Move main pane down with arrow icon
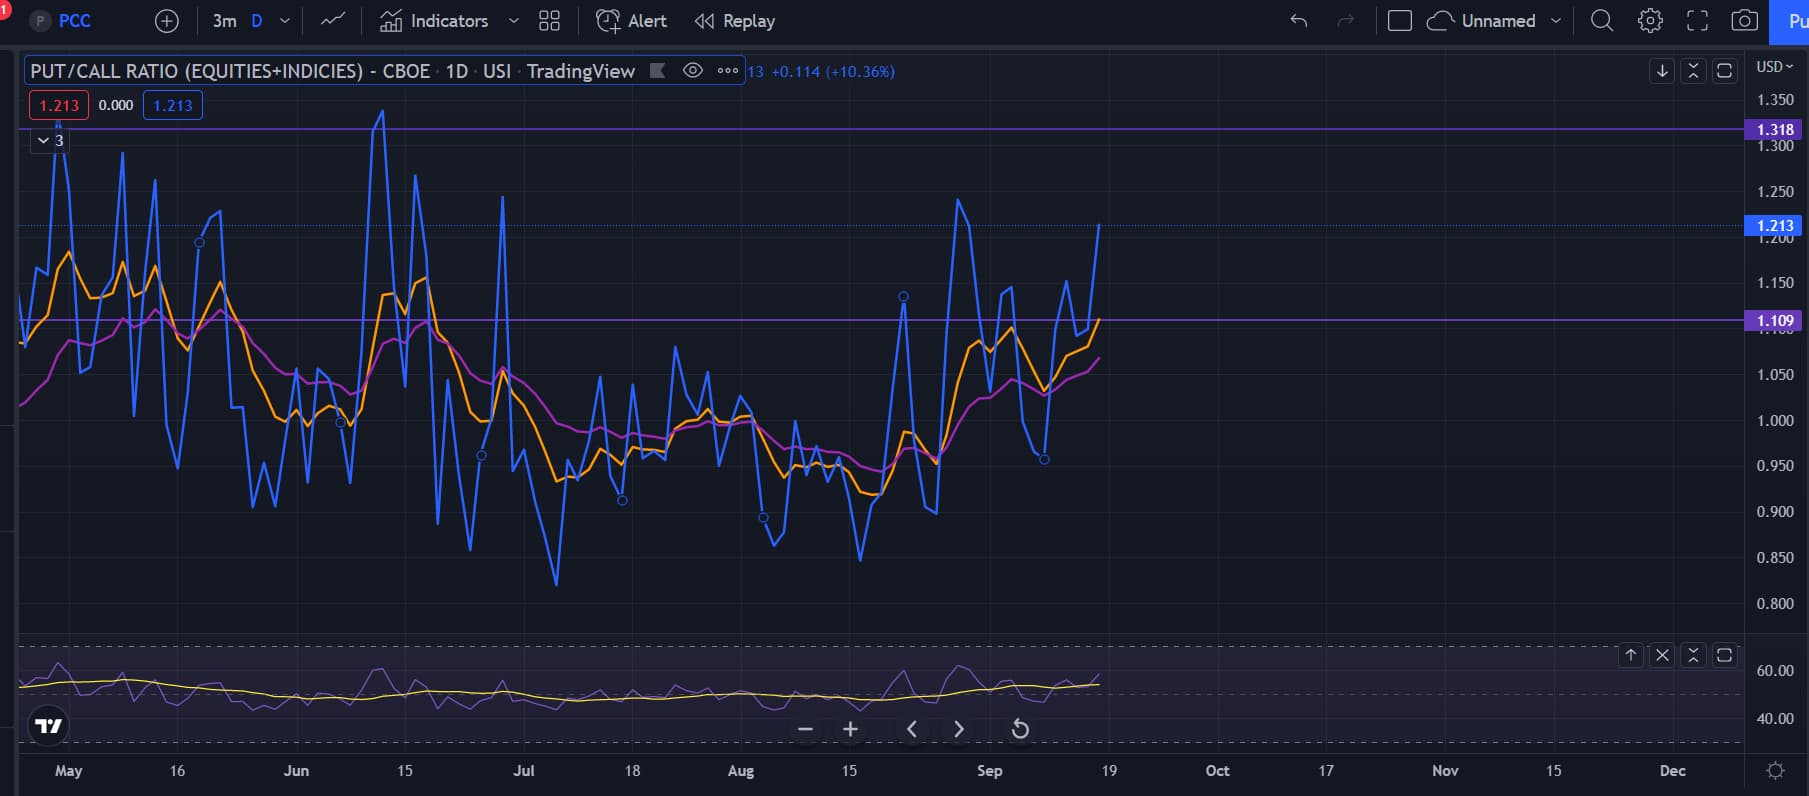 (x=1662, y=71)
